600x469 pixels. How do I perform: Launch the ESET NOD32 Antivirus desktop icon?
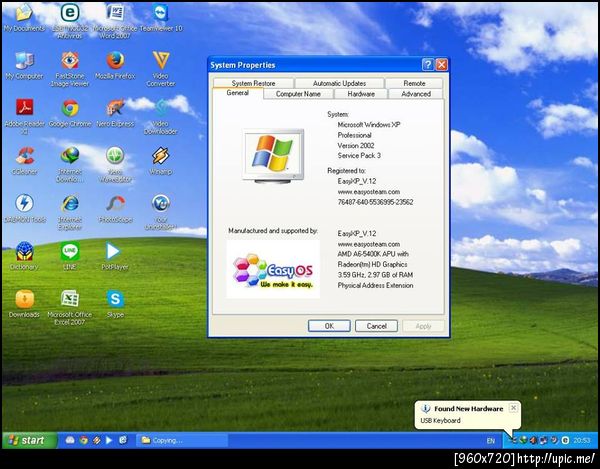70,20
